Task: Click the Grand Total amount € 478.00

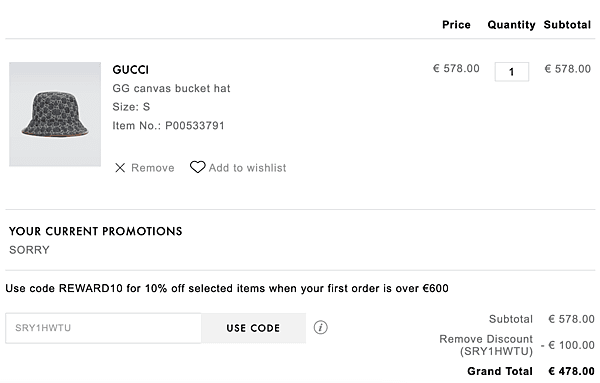Action: [x=571, y=371]
